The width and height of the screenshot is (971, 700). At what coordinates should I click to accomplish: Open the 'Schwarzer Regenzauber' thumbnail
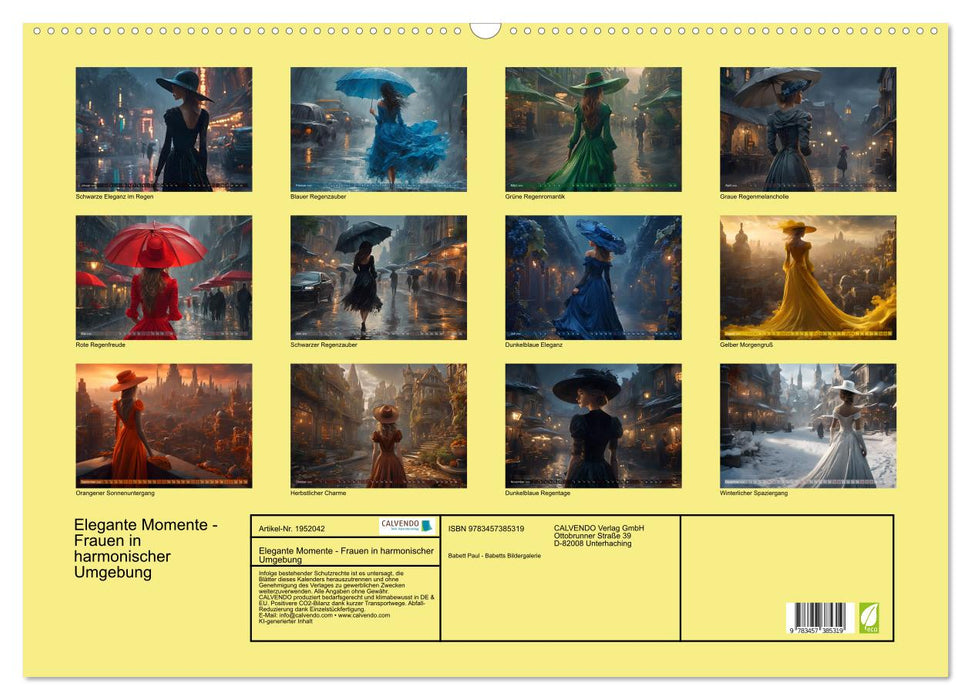378,278
